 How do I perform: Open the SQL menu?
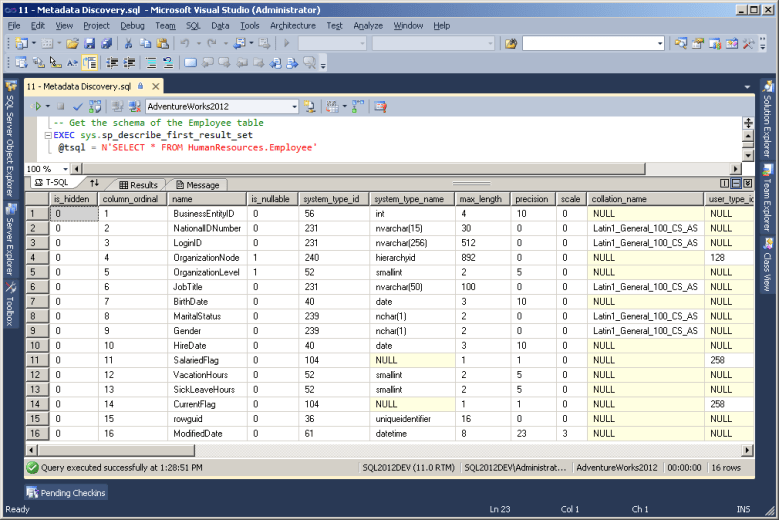[193, 26]
